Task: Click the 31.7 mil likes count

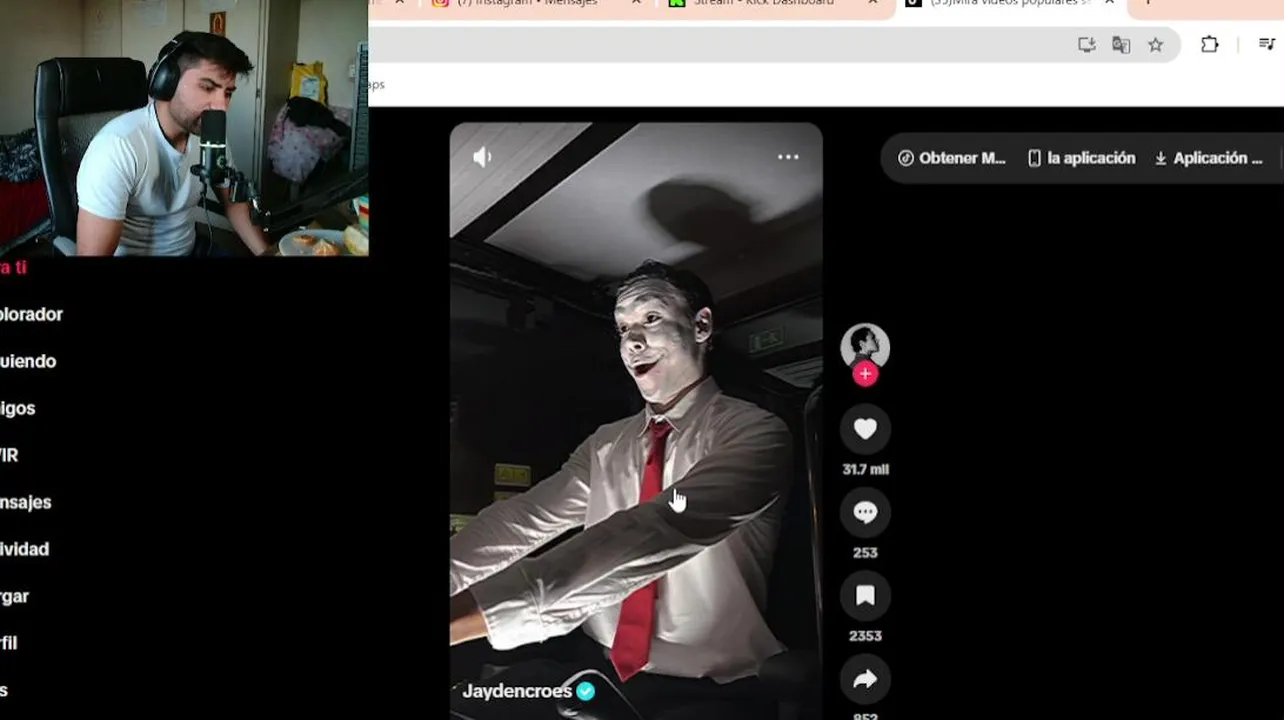Action: (x=865, y=469)
